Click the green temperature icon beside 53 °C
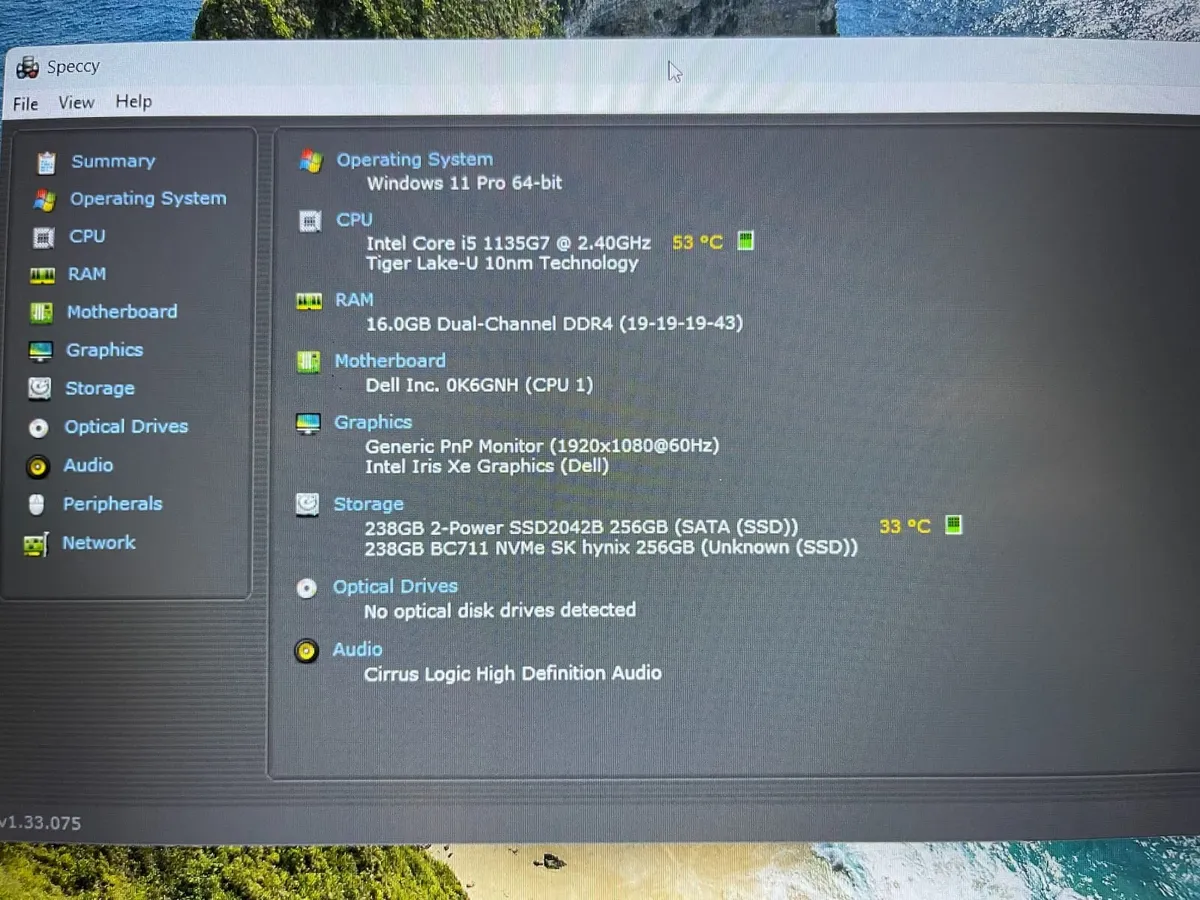The image size is (1200, 900). [x=745, y=241]
